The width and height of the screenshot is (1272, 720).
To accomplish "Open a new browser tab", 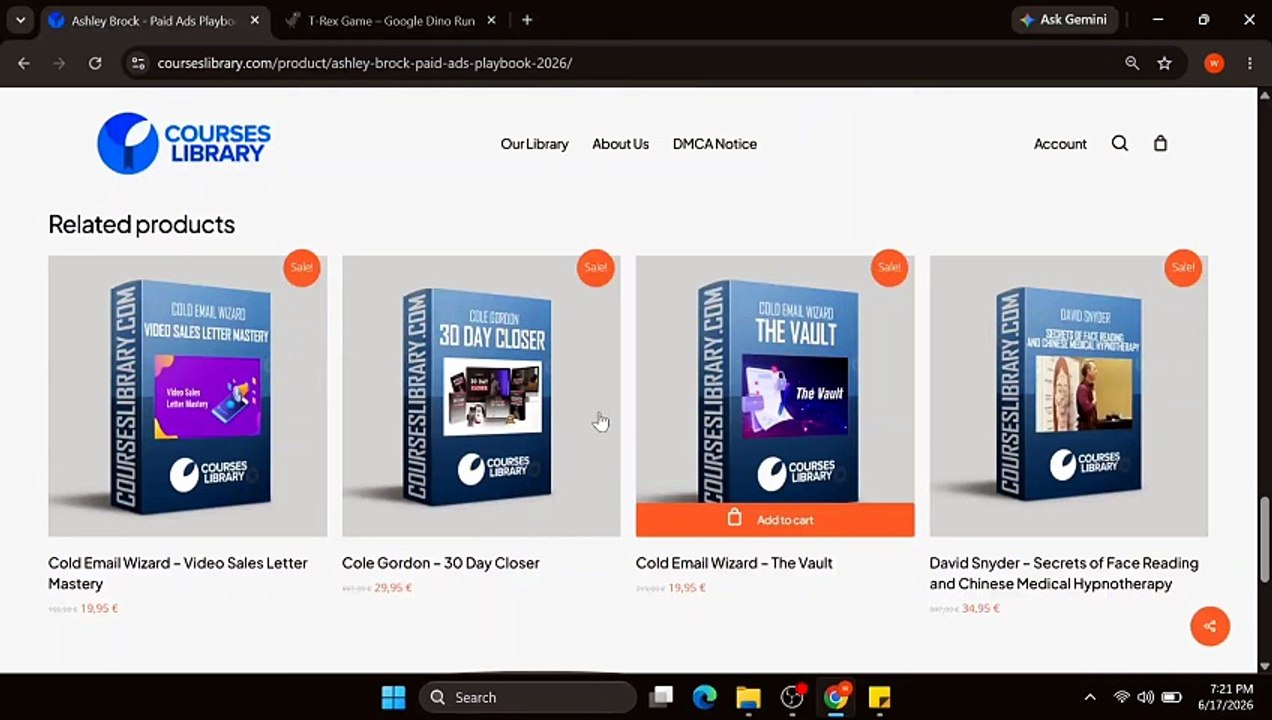I will tap(527, 20).
